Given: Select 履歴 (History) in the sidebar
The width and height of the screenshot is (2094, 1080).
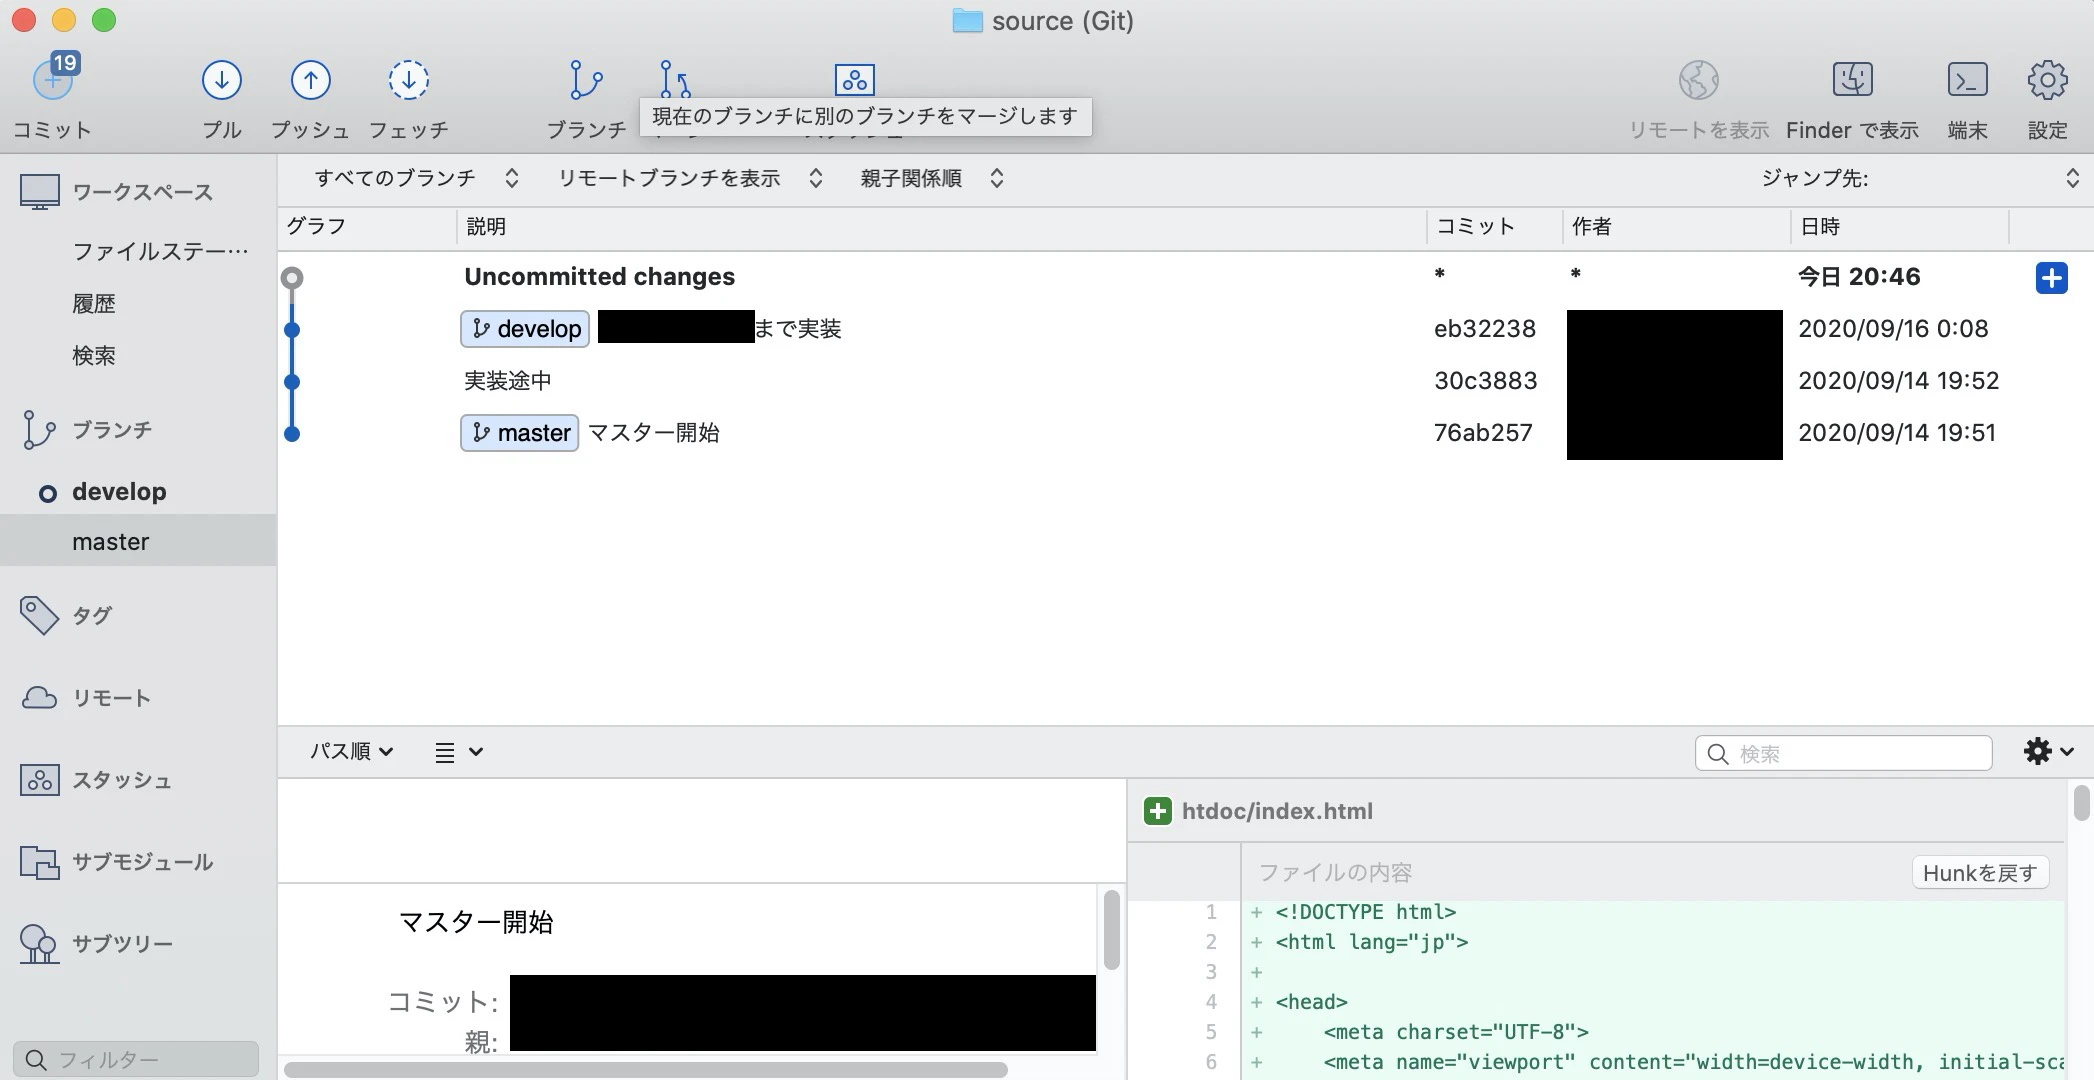Looking at the screenshot, I should click(94, 304).
